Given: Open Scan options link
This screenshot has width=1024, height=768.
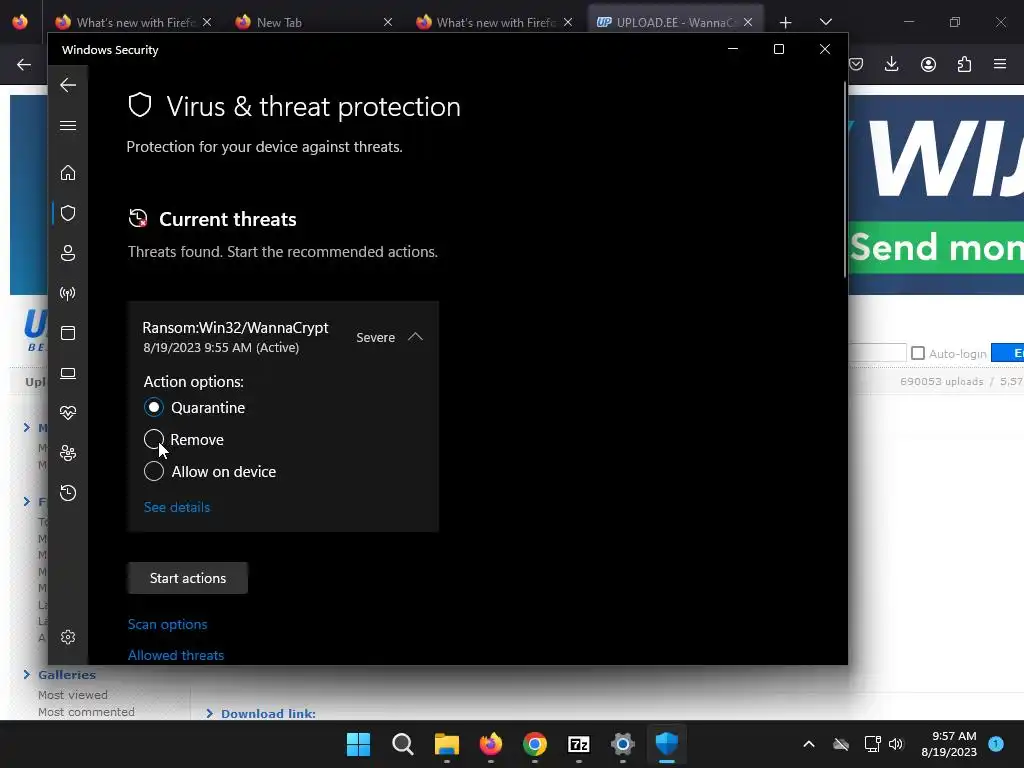Looking at the screenshot, I should pyautogui.click(x=167, y=624).
